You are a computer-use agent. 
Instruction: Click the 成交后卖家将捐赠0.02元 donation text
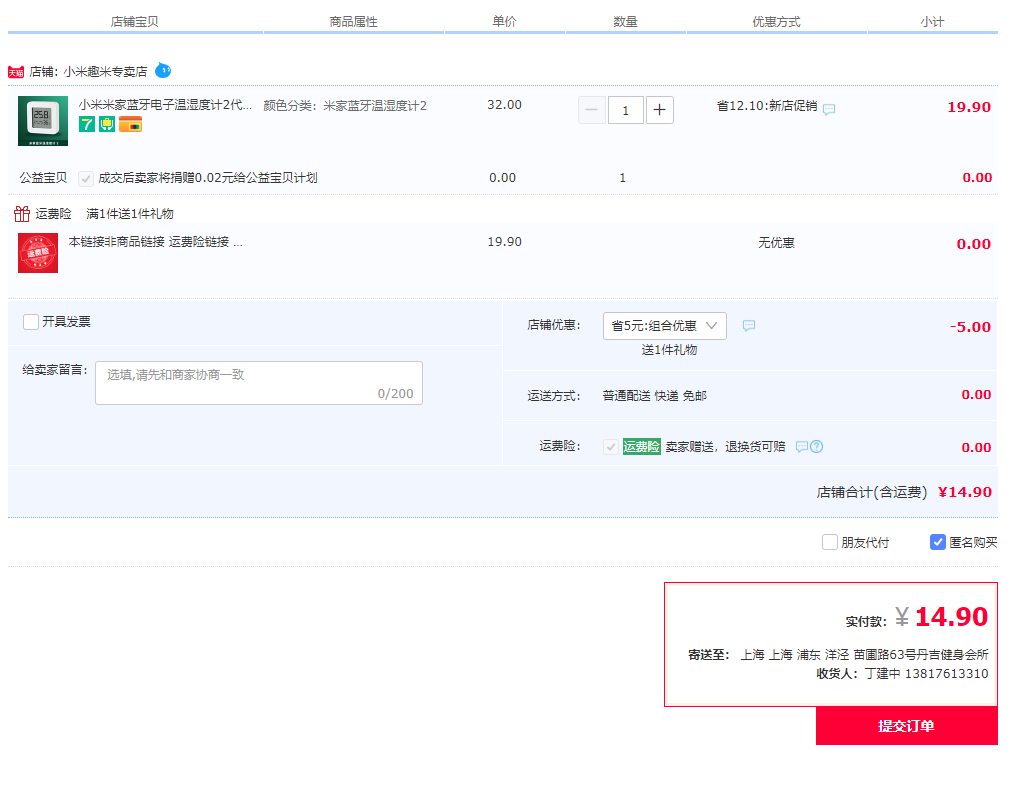pos(208,177)
